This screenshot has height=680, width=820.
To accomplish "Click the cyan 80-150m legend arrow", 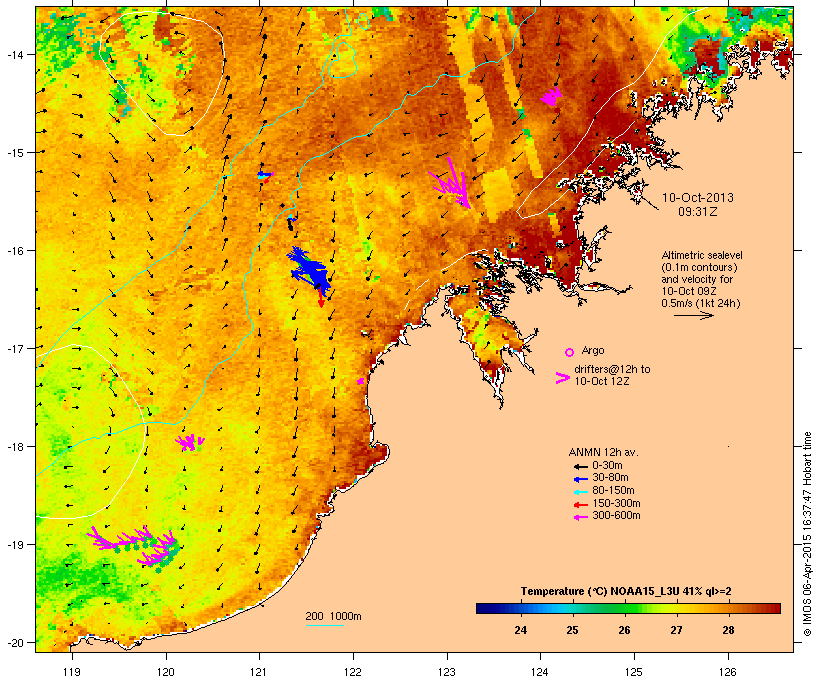I will 581,492.
